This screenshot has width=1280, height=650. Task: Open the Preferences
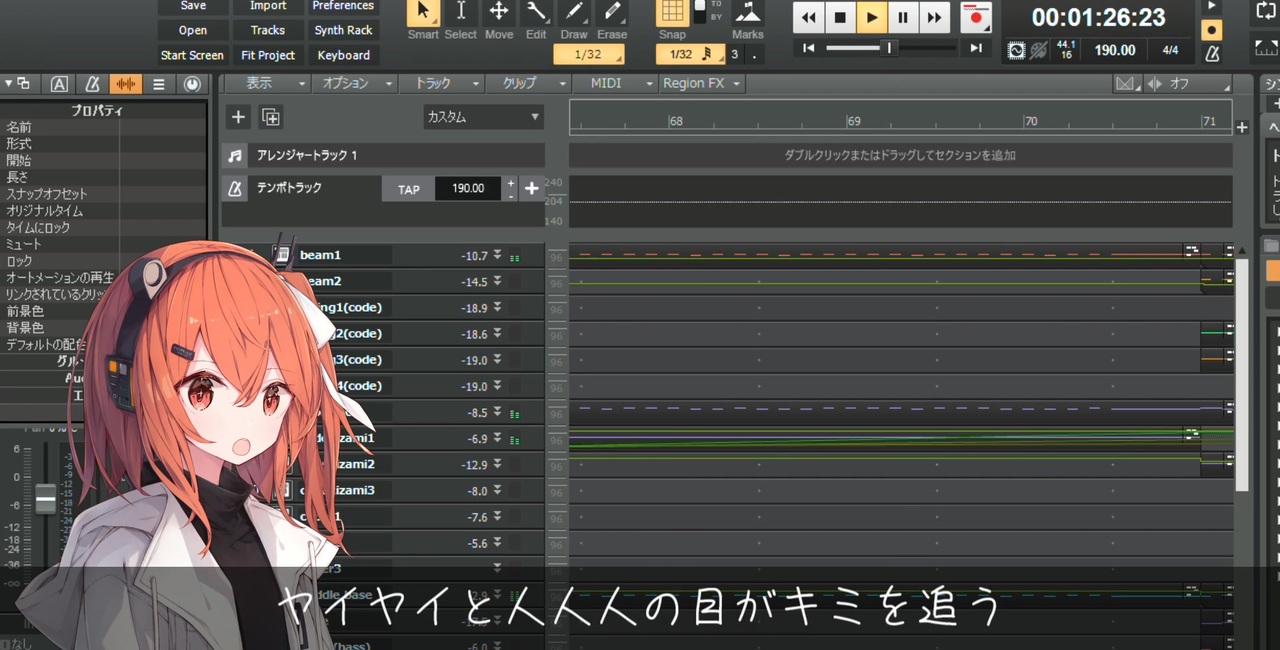point(343,6)
